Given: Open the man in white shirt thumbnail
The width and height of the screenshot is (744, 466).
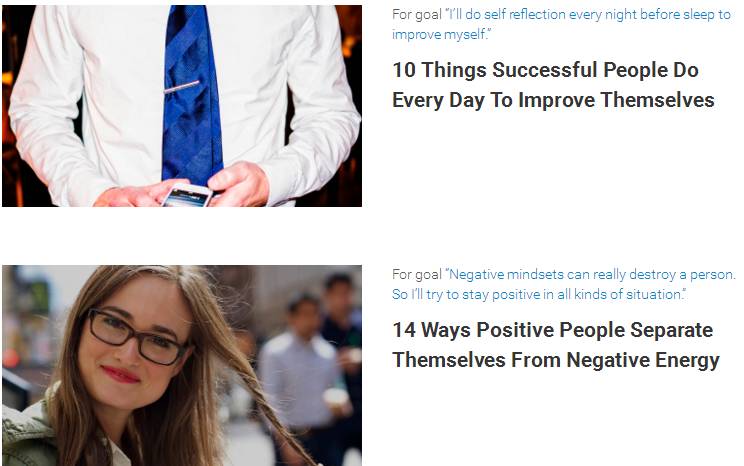Looking at the screenshot, I should click(182, 106).
